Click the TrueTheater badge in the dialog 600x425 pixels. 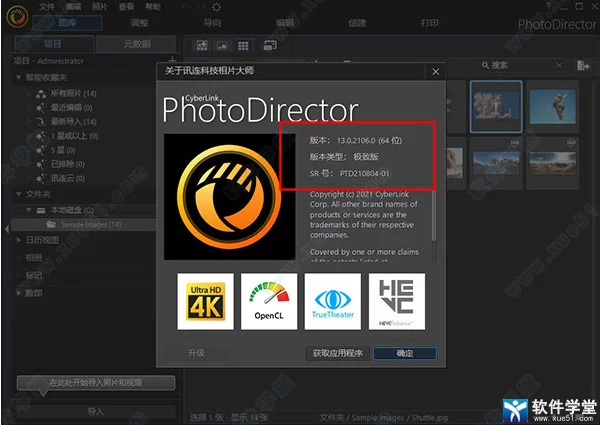point(333,301)
